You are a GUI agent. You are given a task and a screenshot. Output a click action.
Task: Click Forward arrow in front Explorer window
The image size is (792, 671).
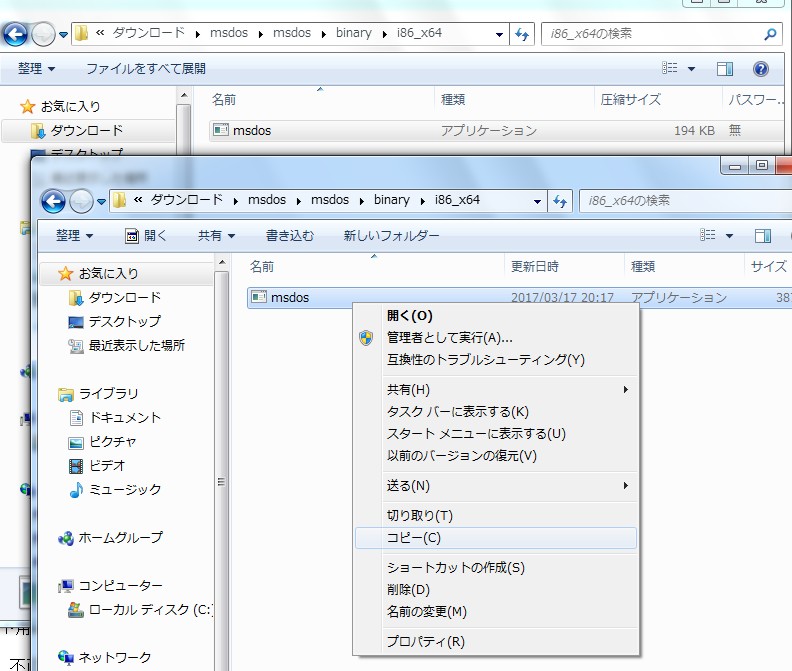pos(81,202)
